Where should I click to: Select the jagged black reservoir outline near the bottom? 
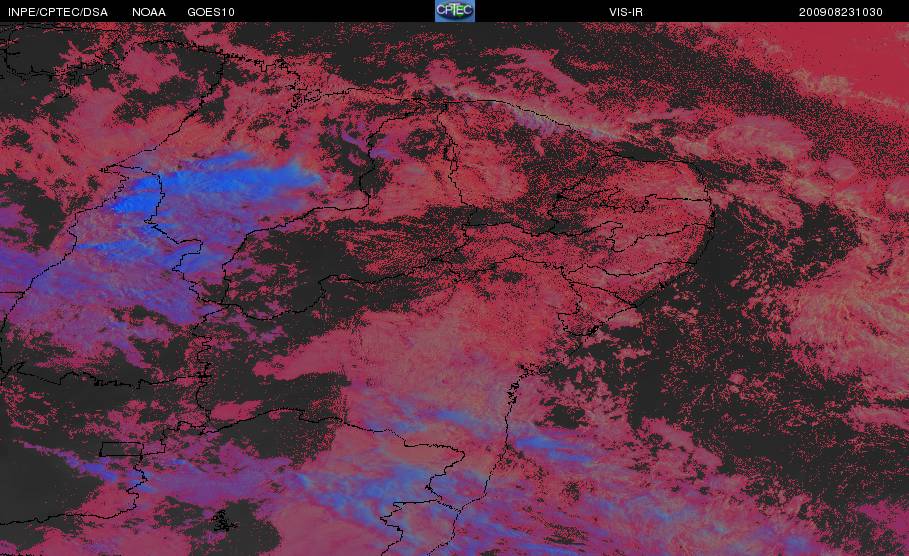click(225, 521)
